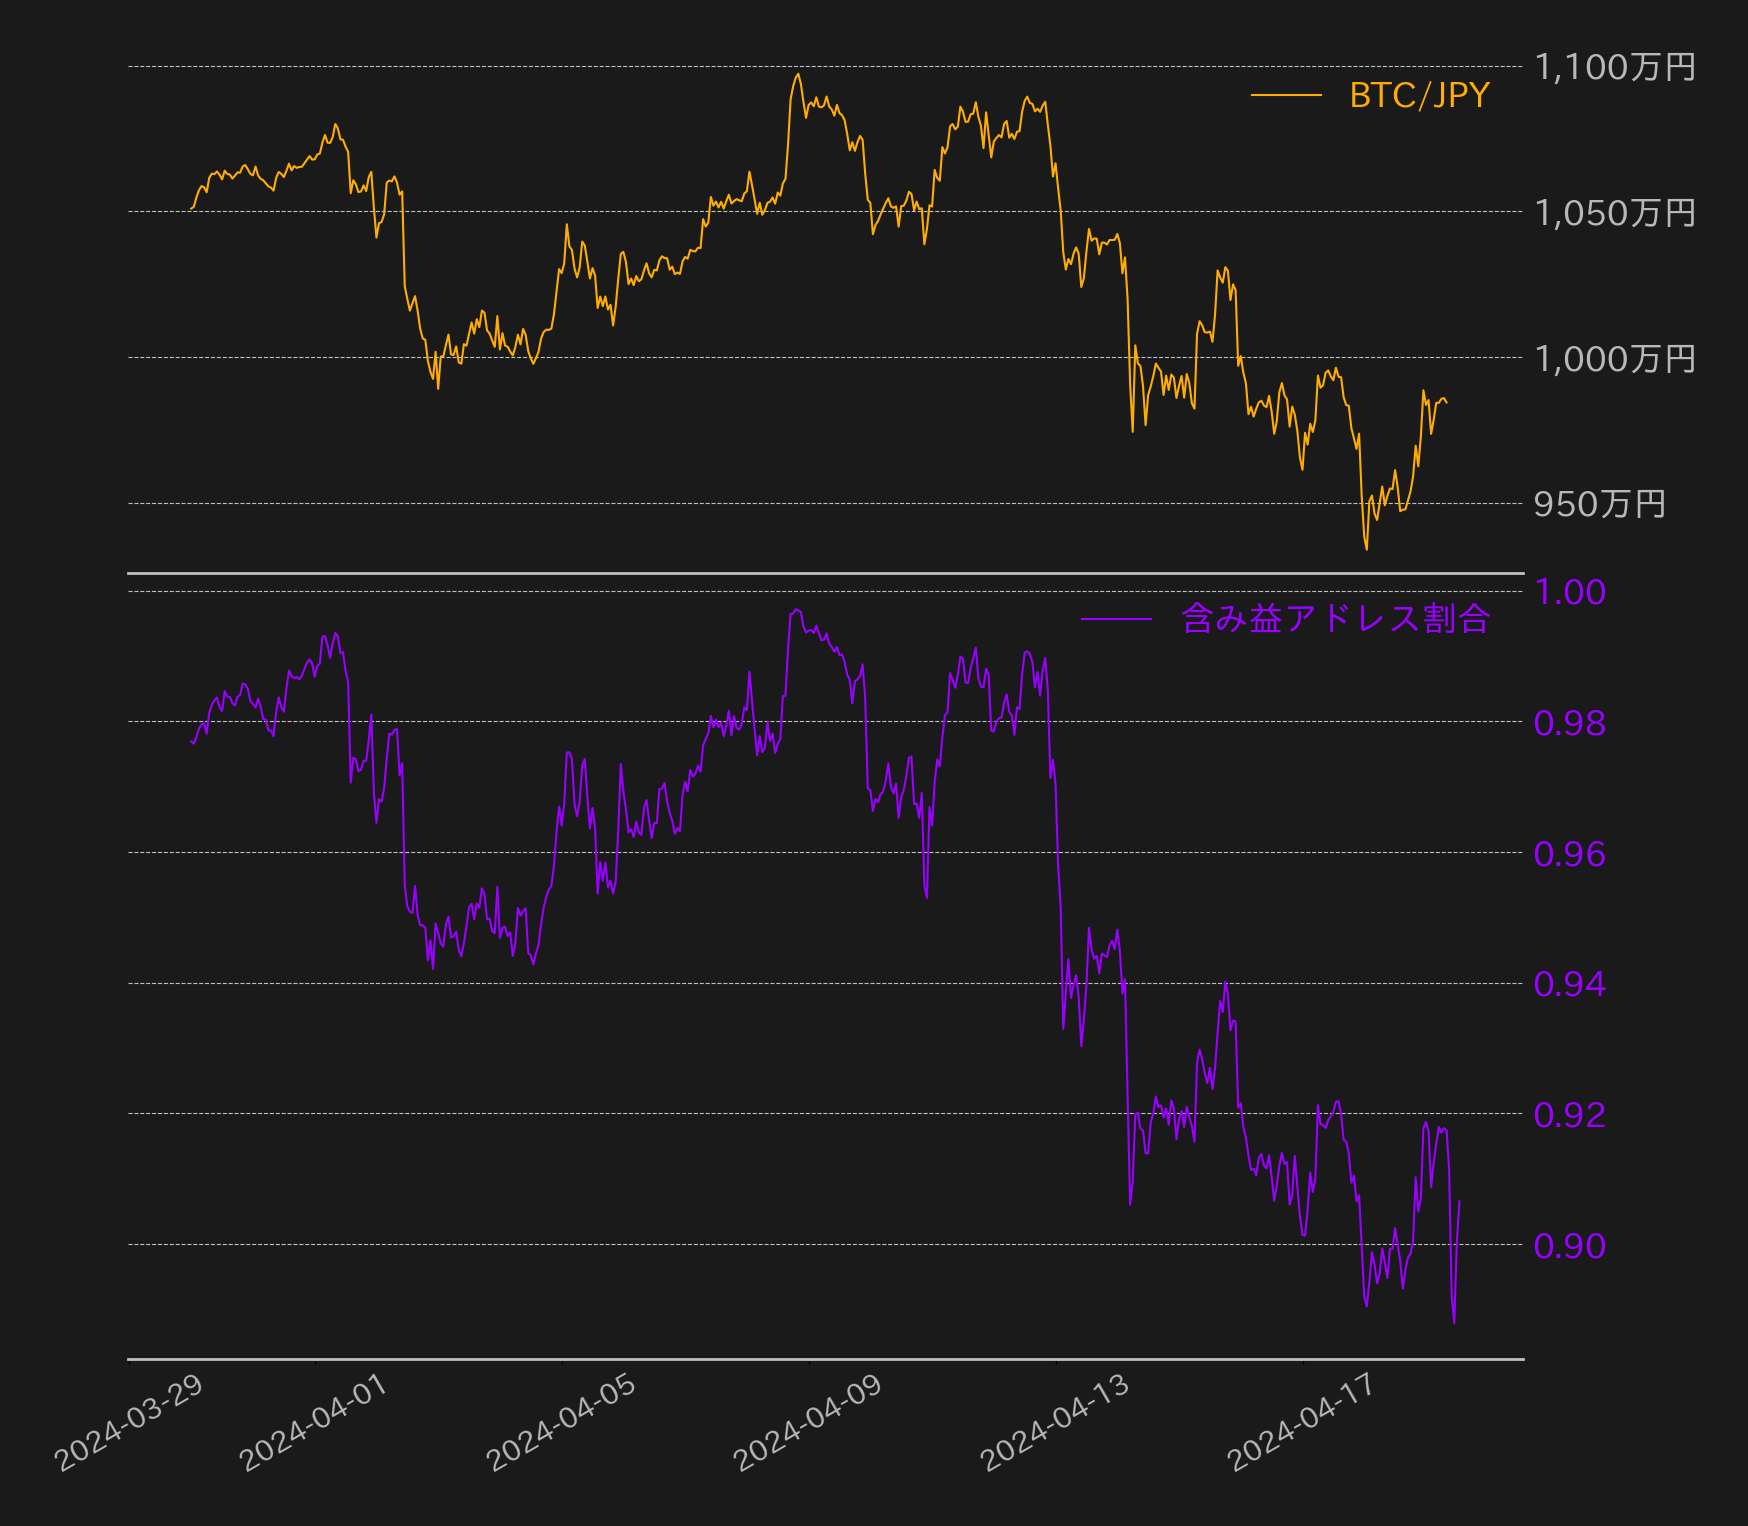Click the 0.98 ratio axis label
The image size is (1748, 1526).
point(1570,722)
